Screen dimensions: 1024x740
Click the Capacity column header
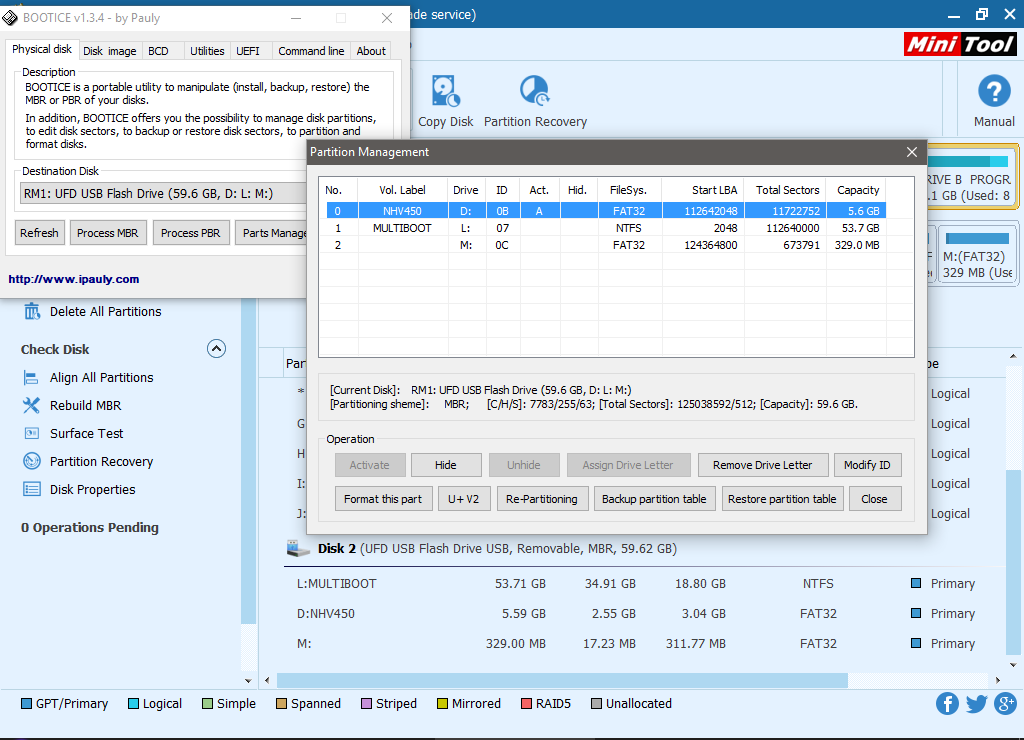(856, 190)
